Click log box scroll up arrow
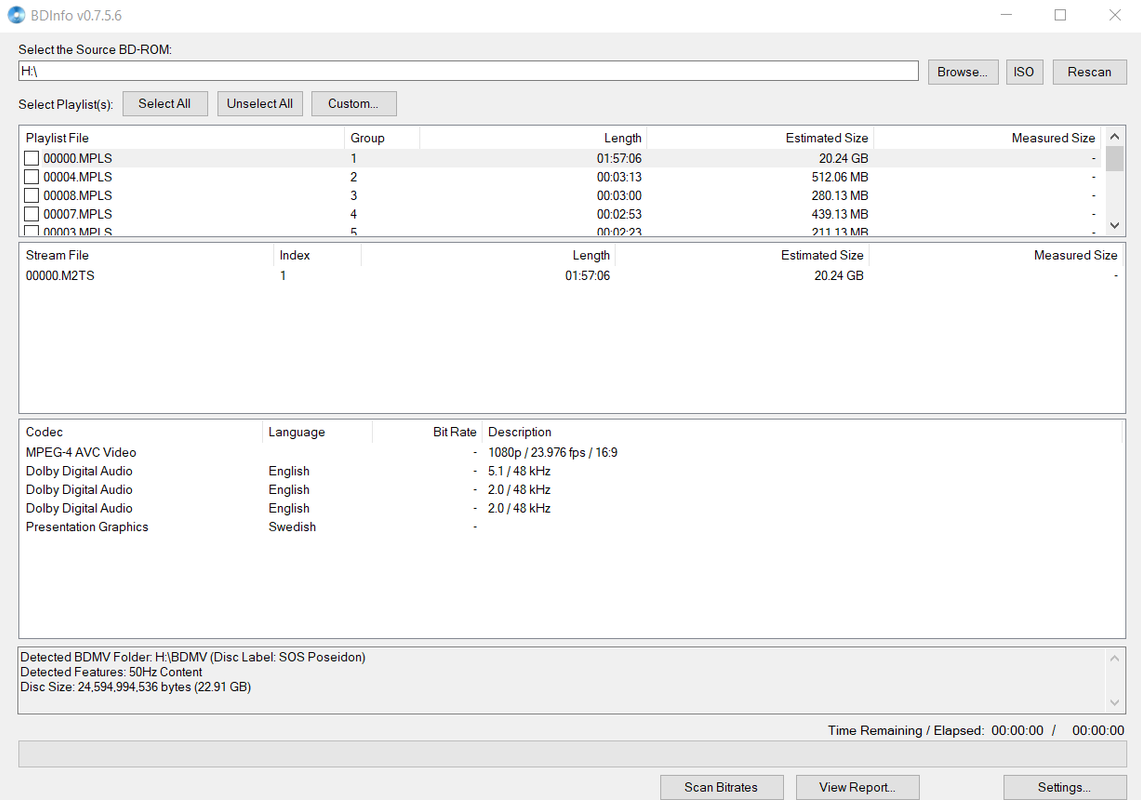Viewport: 1141px width, 800px height. click(1114, 658)
